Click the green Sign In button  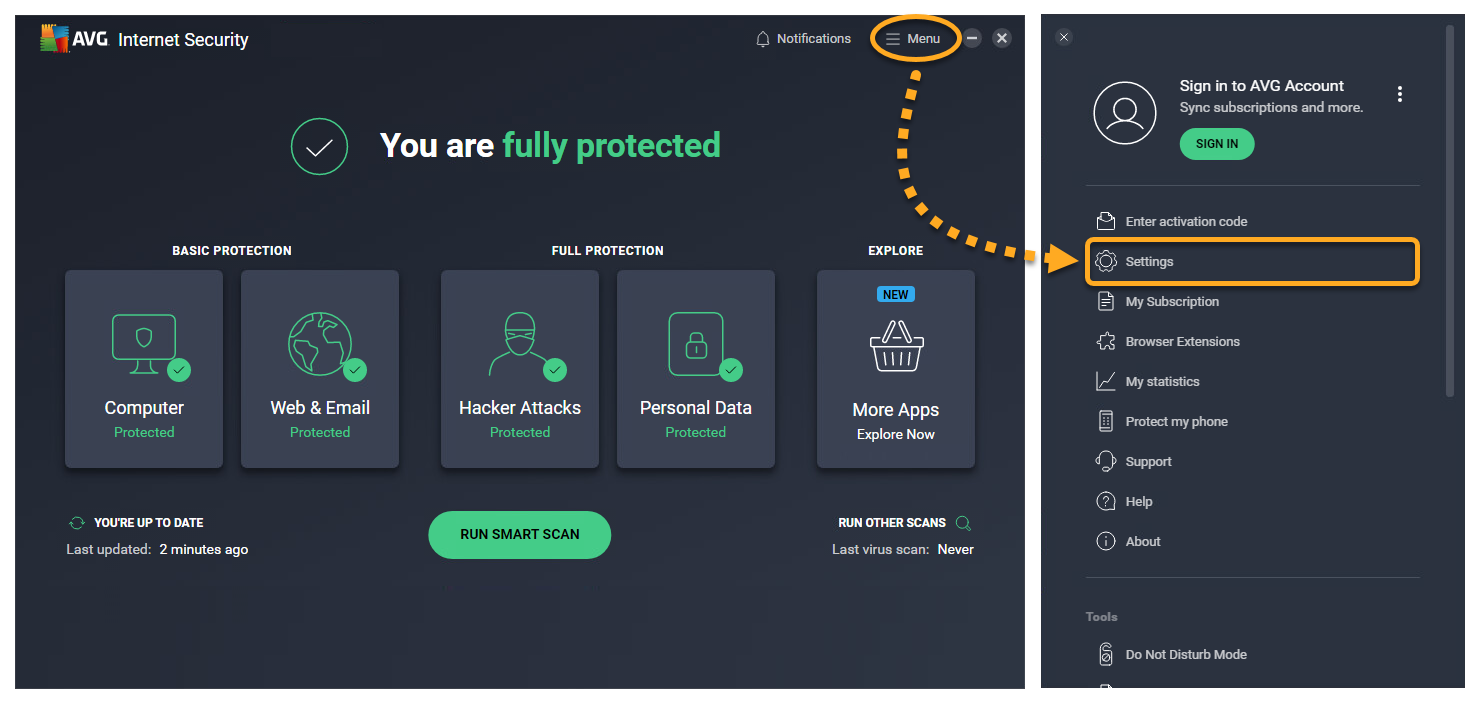[1216, 144]
